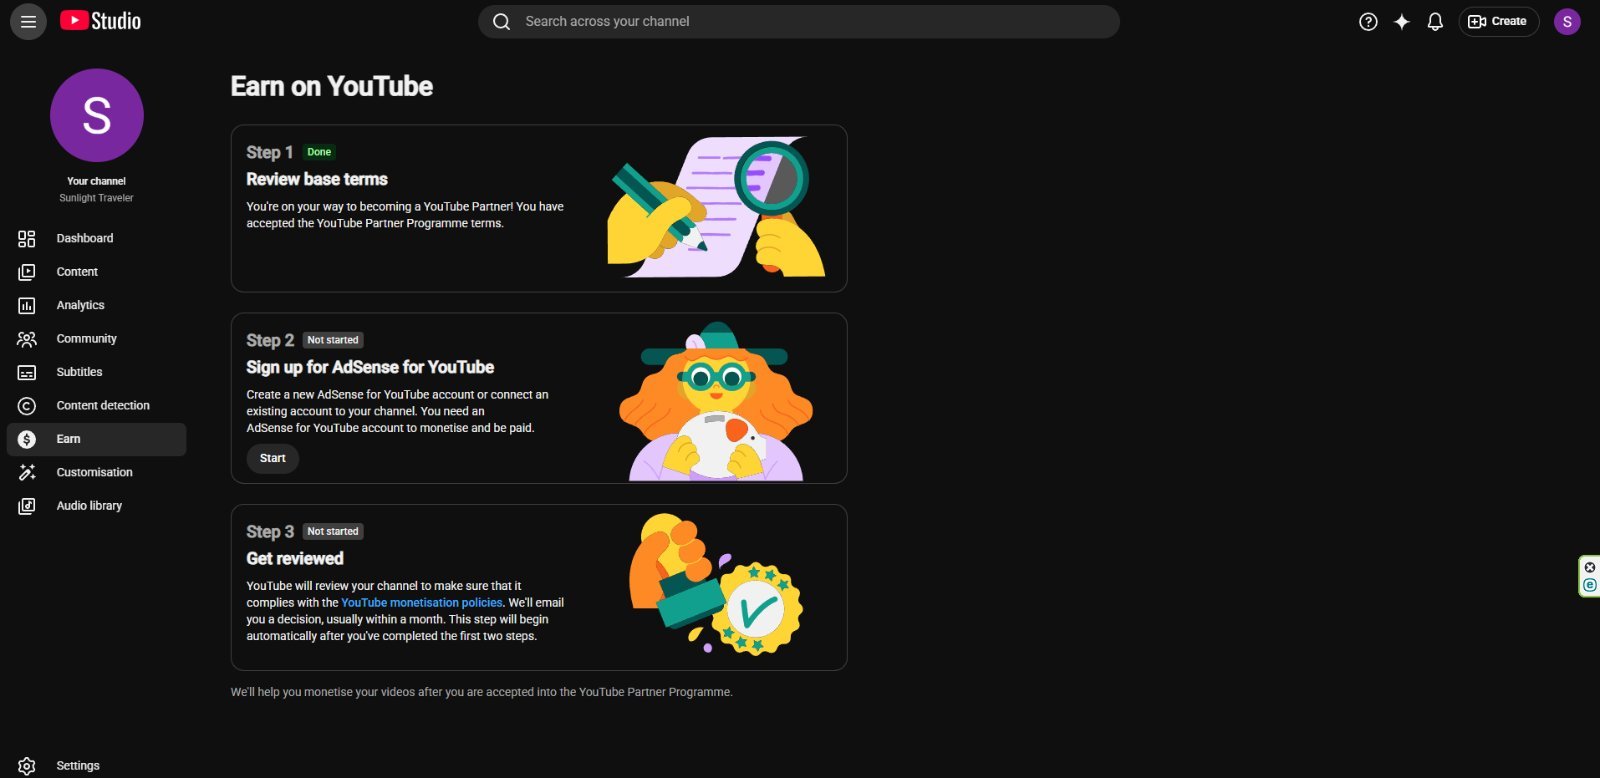
Task: Click the Audio library icon
Action: [27, 506]
